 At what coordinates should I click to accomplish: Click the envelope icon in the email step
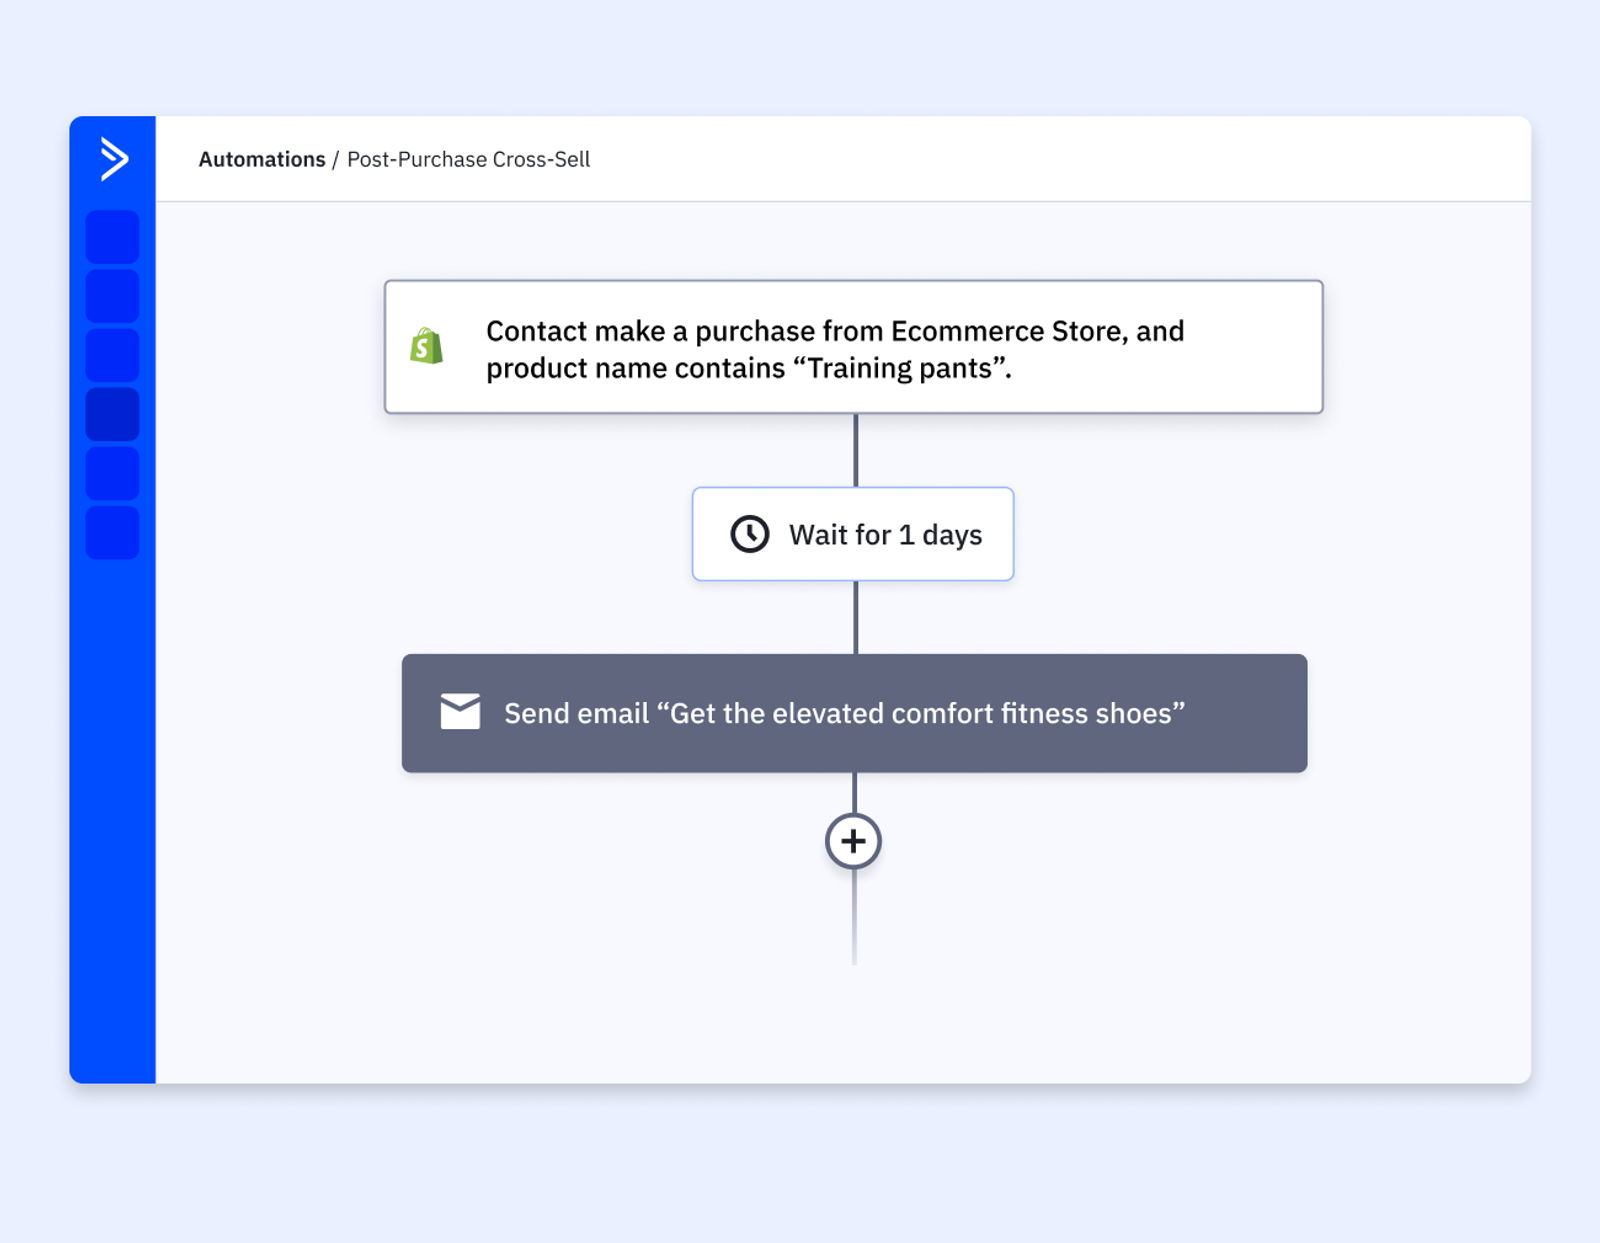[460, 712]
